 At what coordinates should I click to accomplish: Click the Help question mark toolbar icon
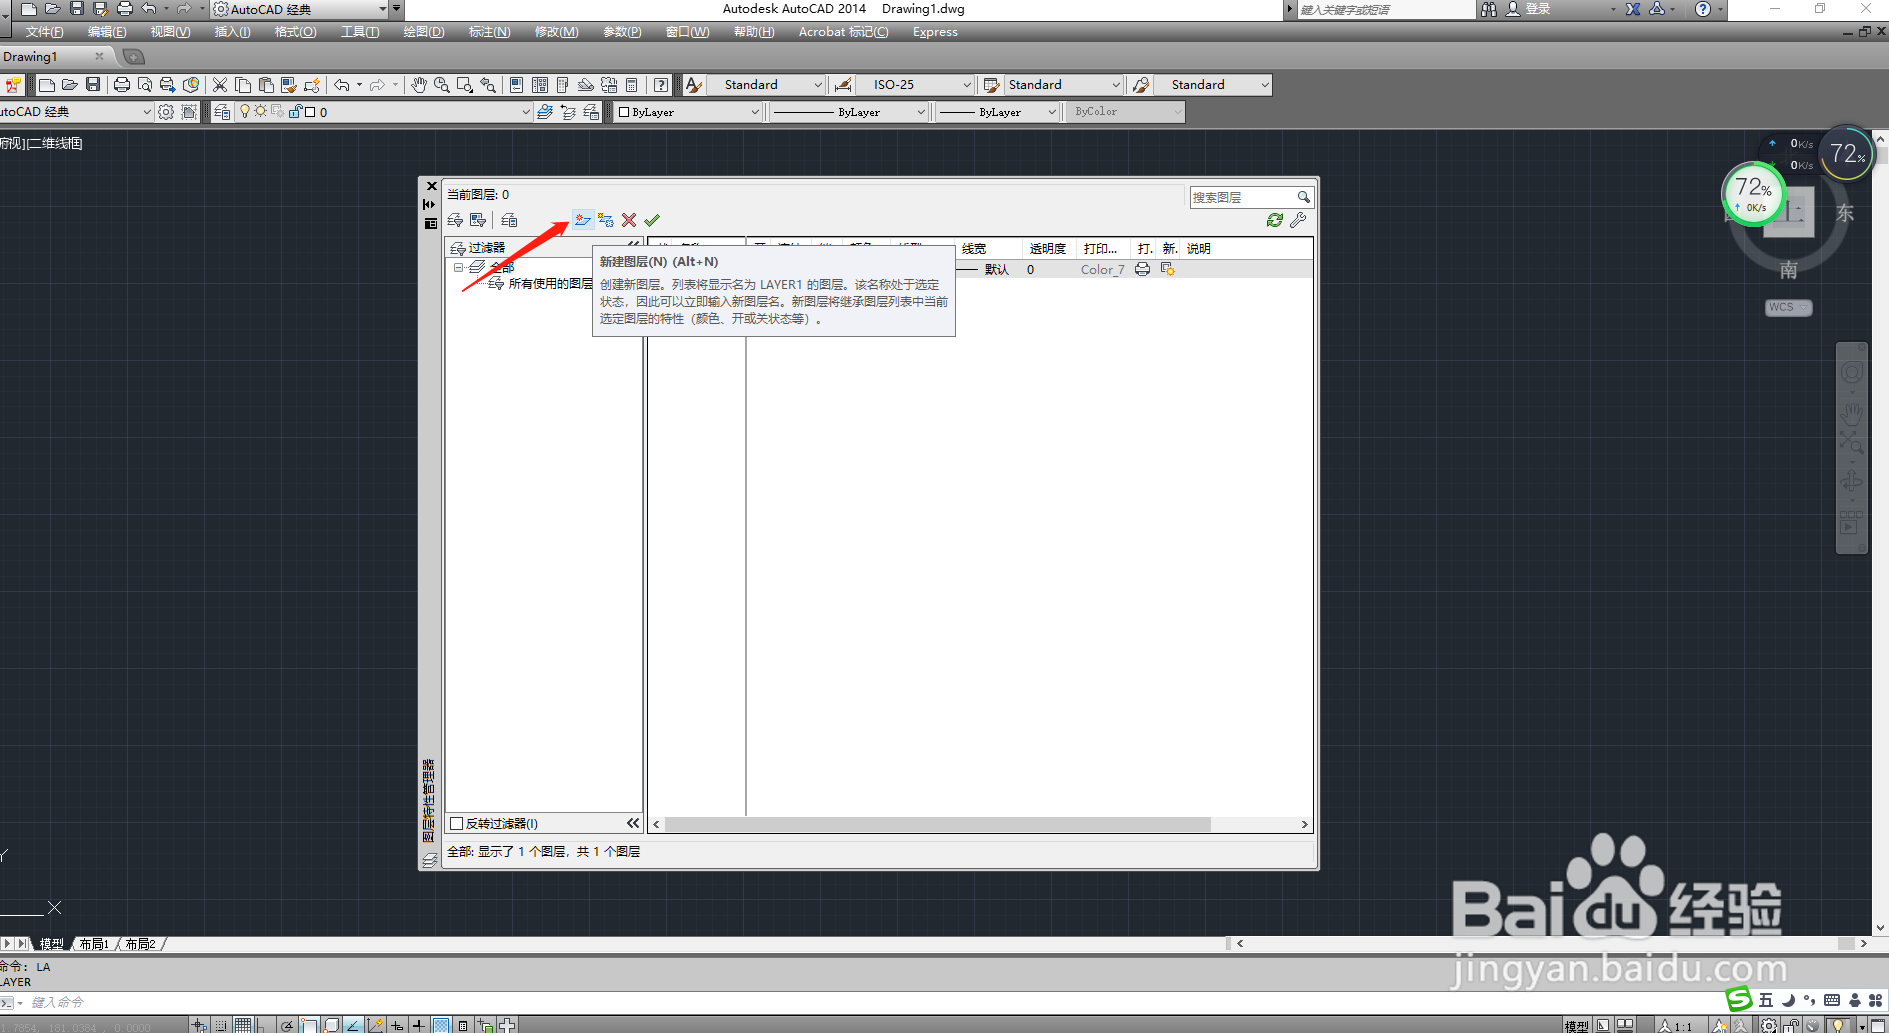click(661, 85)
